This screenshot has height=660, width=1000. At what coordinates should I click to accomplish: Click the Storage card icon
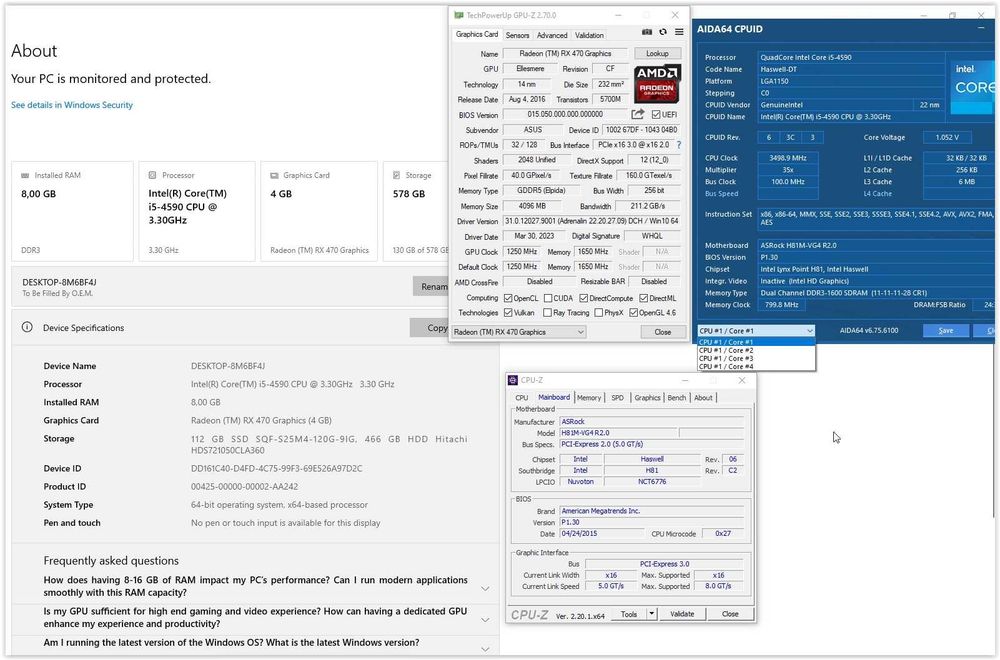point(396,175)
